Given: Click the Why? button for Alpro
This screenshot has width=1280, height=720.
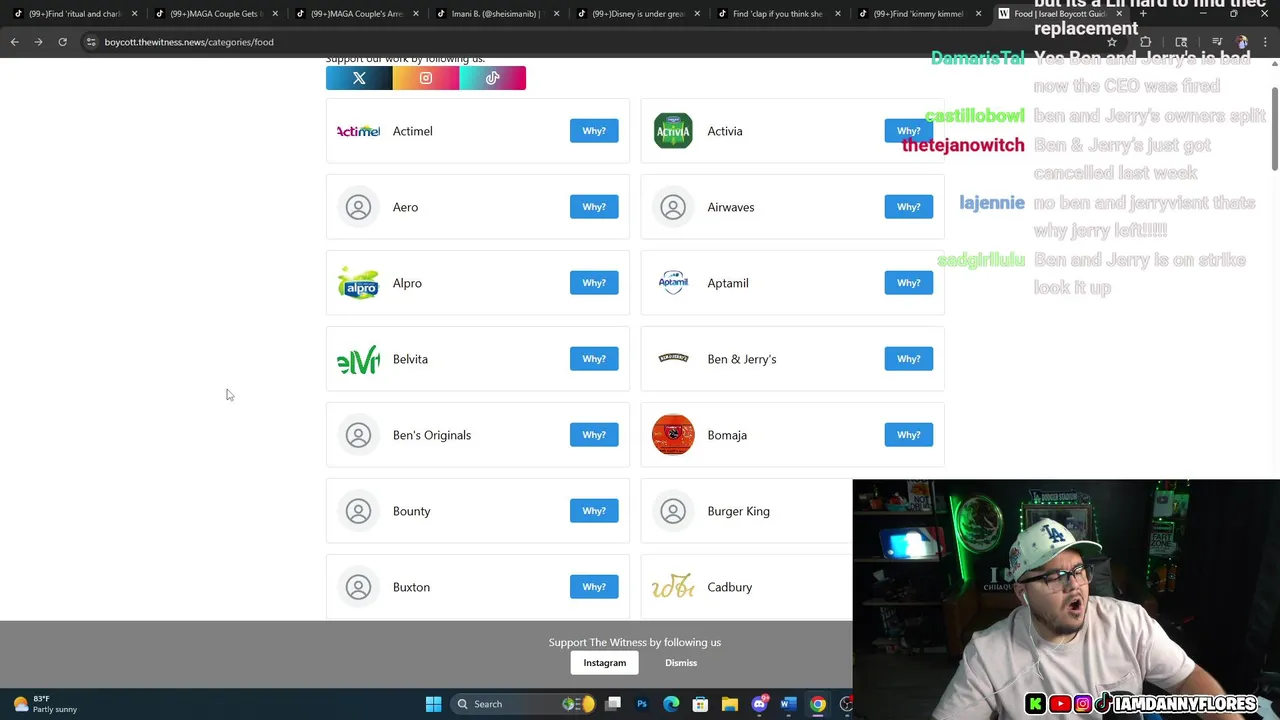Looking at the screenshot, I should (x=594, y=283).
